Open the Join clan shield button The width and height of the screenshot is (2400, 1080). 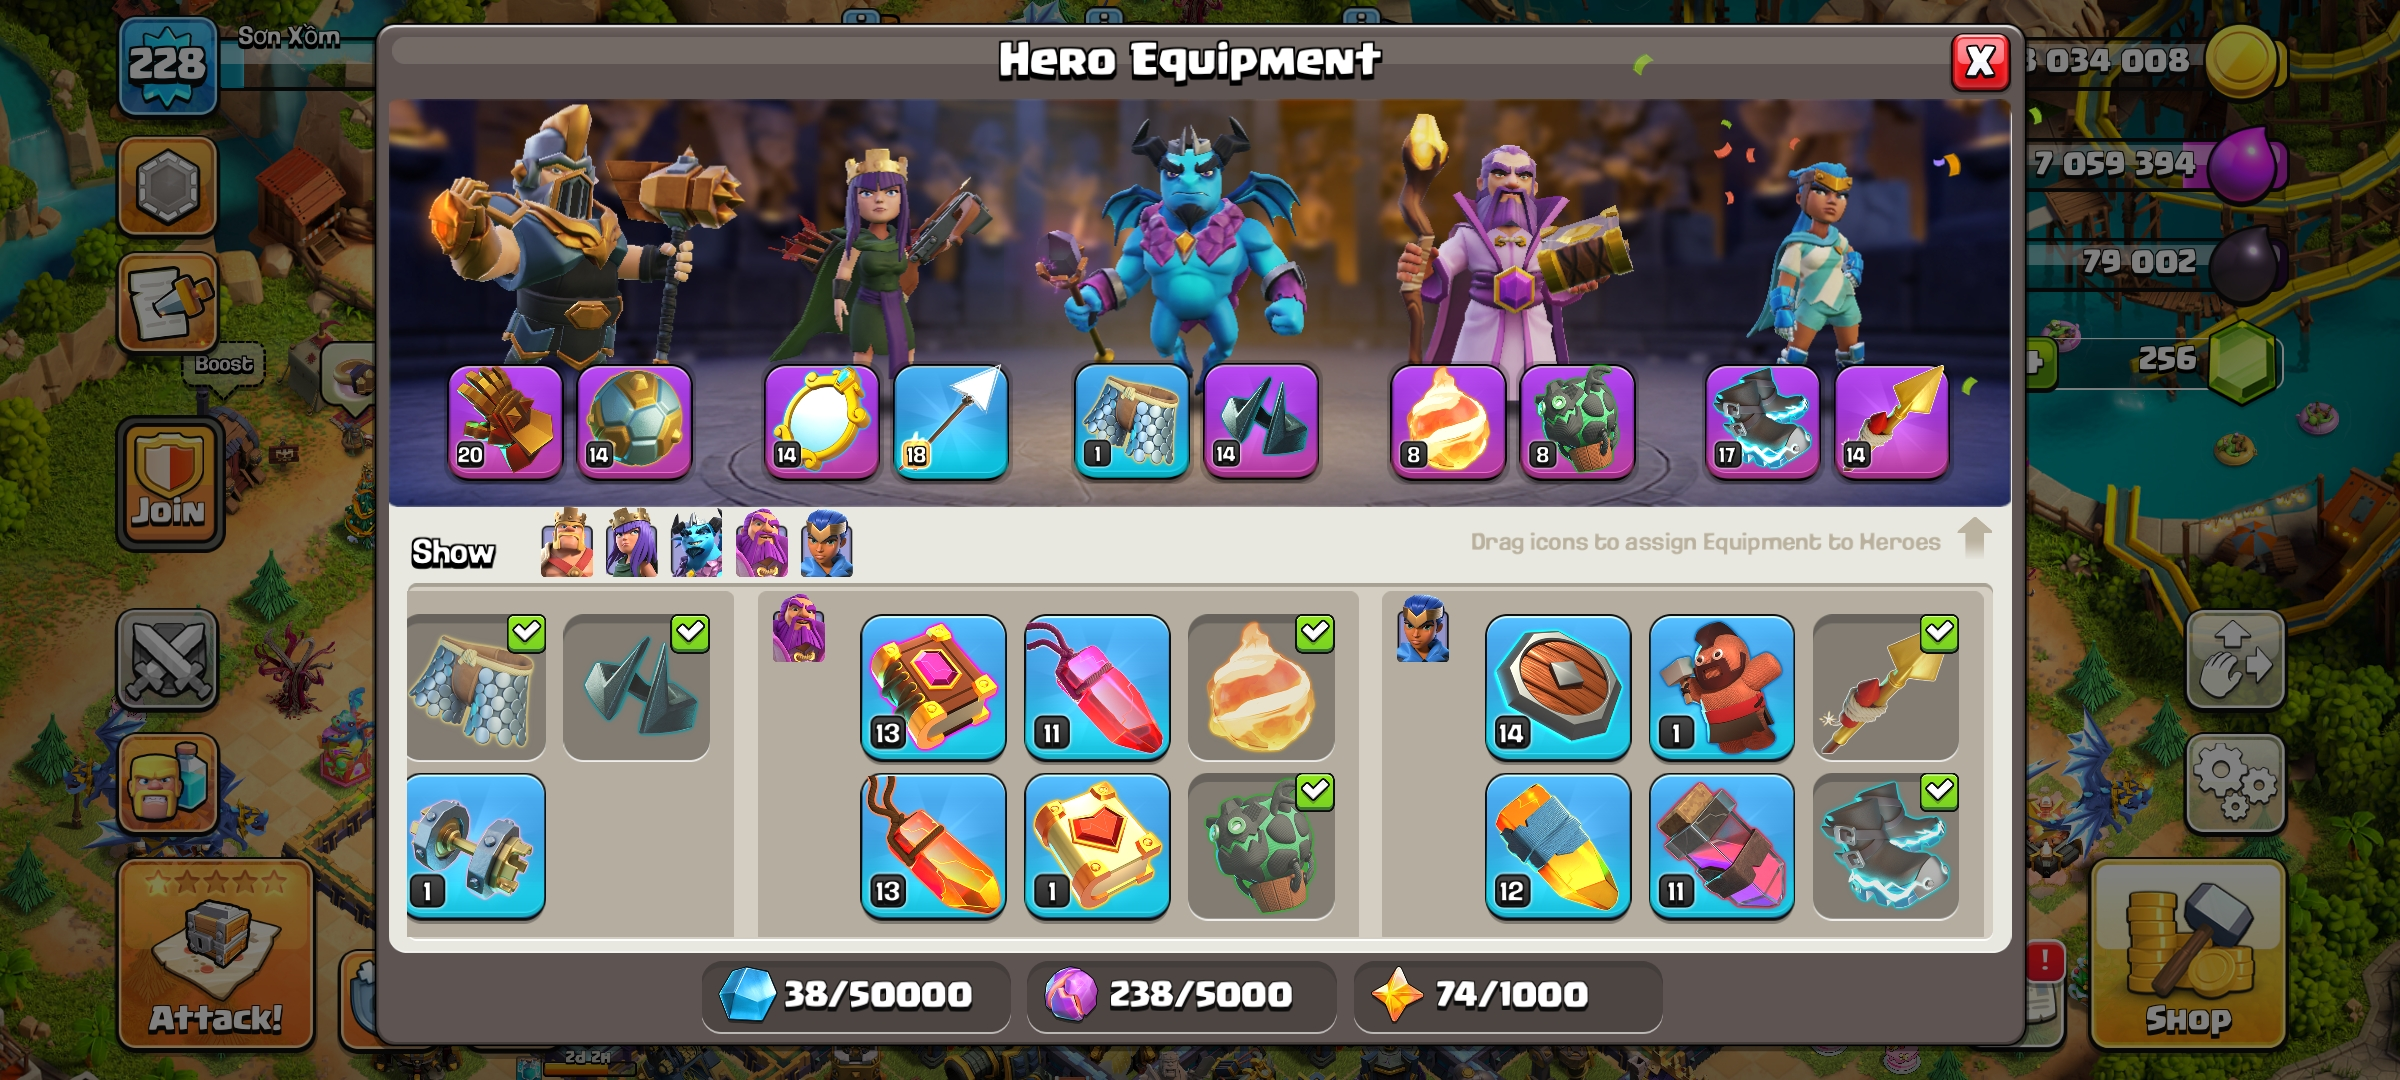(x=170, y=484)
